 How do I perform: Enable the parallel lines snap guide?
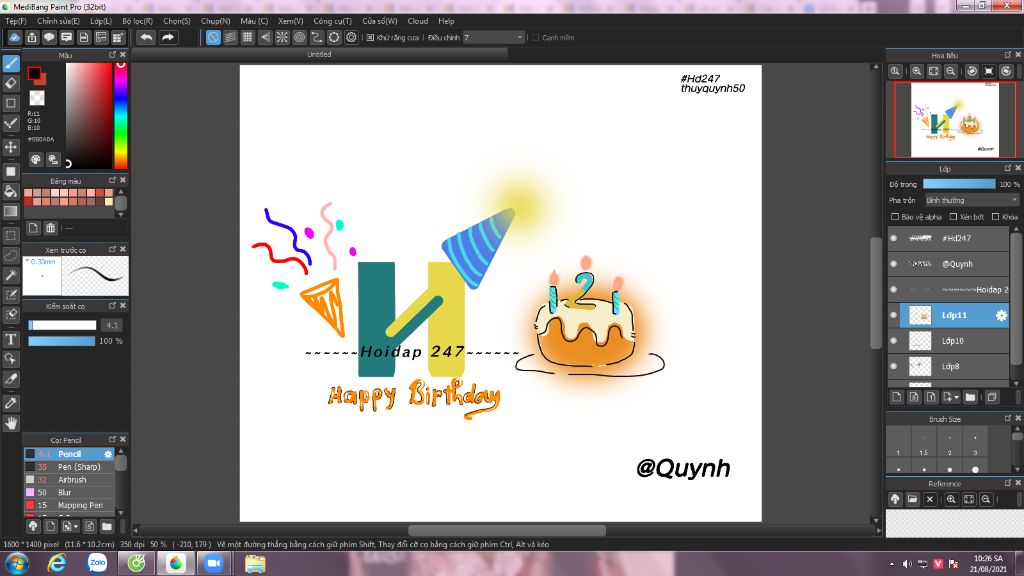(231, 37)
